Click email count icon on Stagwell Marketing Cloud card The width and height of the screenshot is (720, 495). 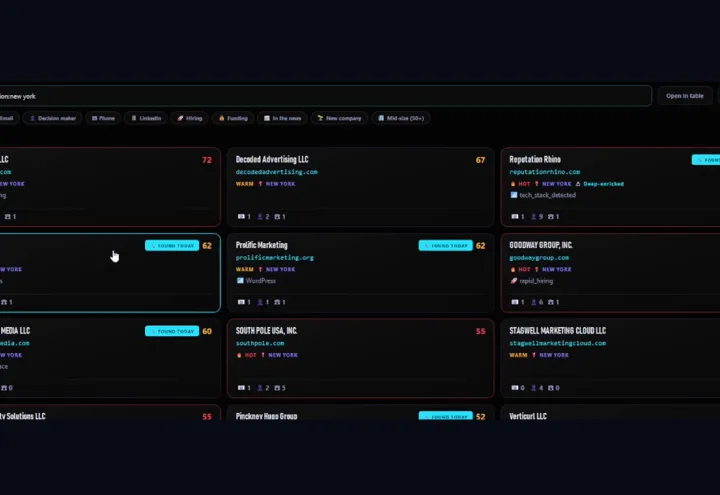(515, 388)
